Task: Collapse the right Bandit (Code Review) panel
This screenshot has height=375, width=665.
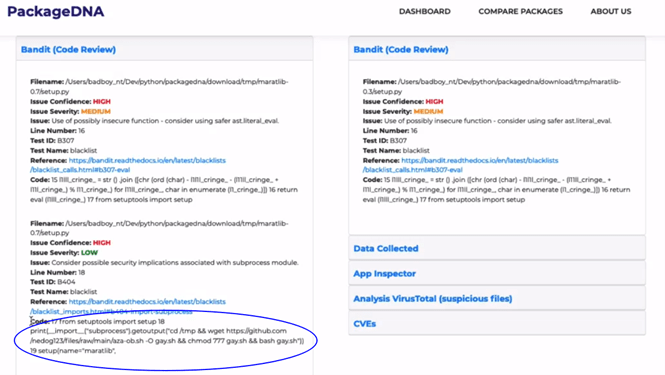Action: tap(401, 50)
